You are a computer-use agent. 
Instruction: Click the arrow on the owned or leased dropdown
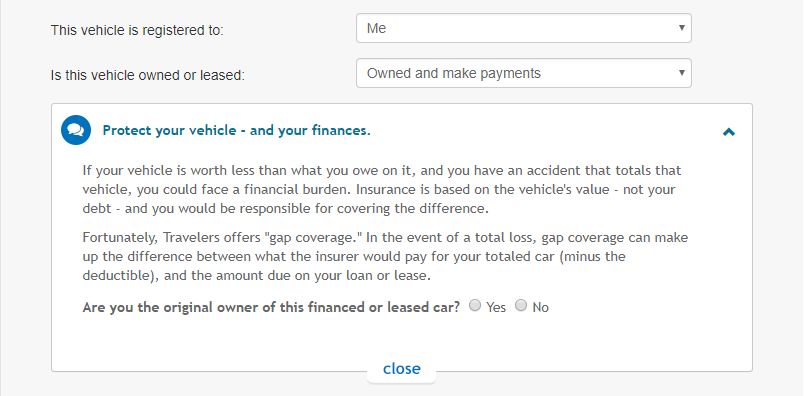click(681, 73)
